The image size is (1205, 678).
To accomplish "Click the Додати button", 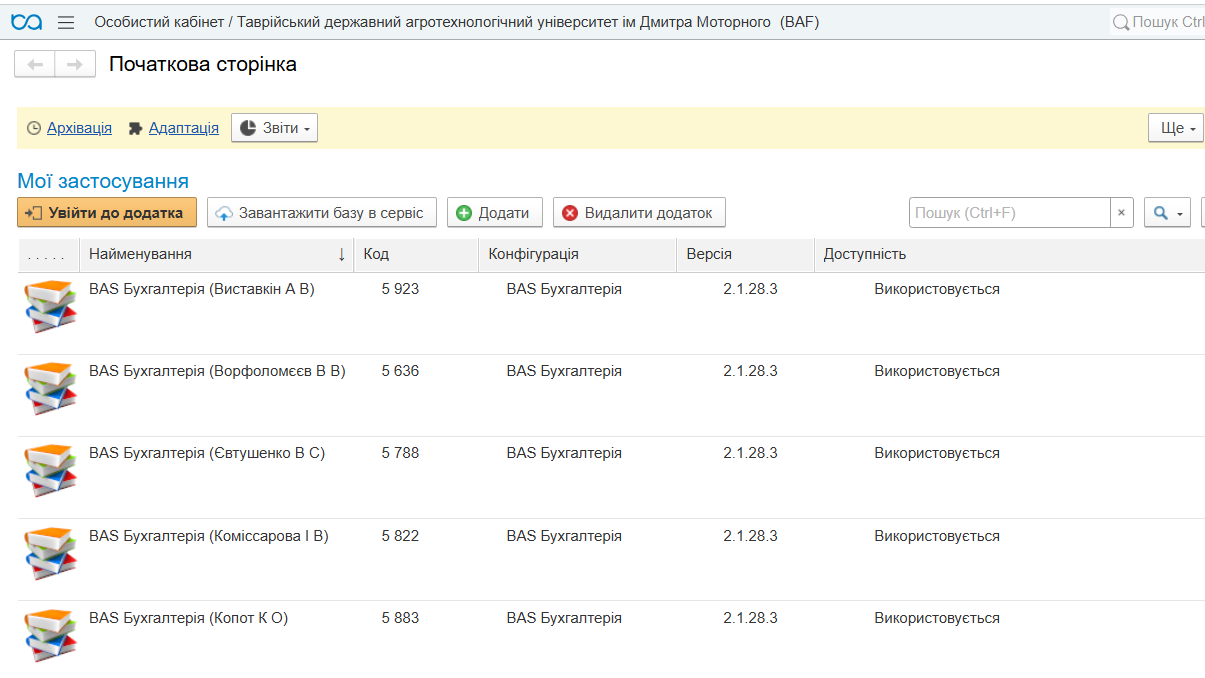I will tap(494, 213).
